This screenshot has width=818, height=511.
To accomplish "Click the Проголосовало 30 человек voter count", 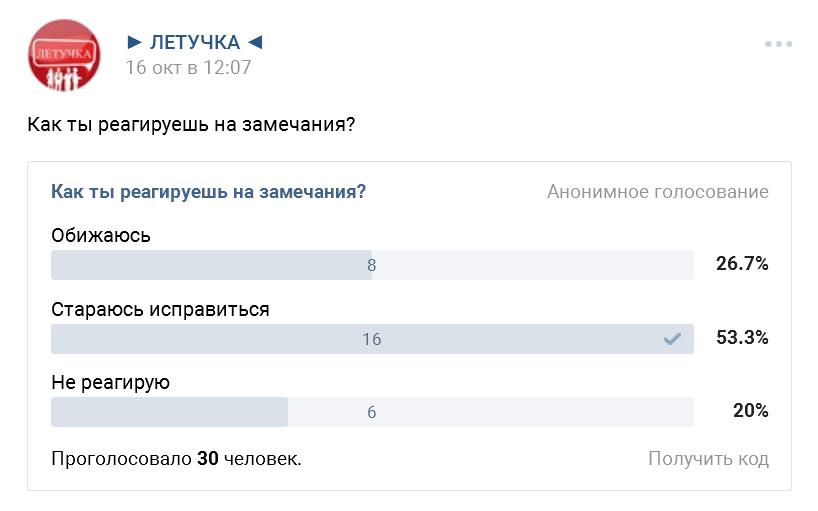I will pyautogui.click(x=176, y=459).
